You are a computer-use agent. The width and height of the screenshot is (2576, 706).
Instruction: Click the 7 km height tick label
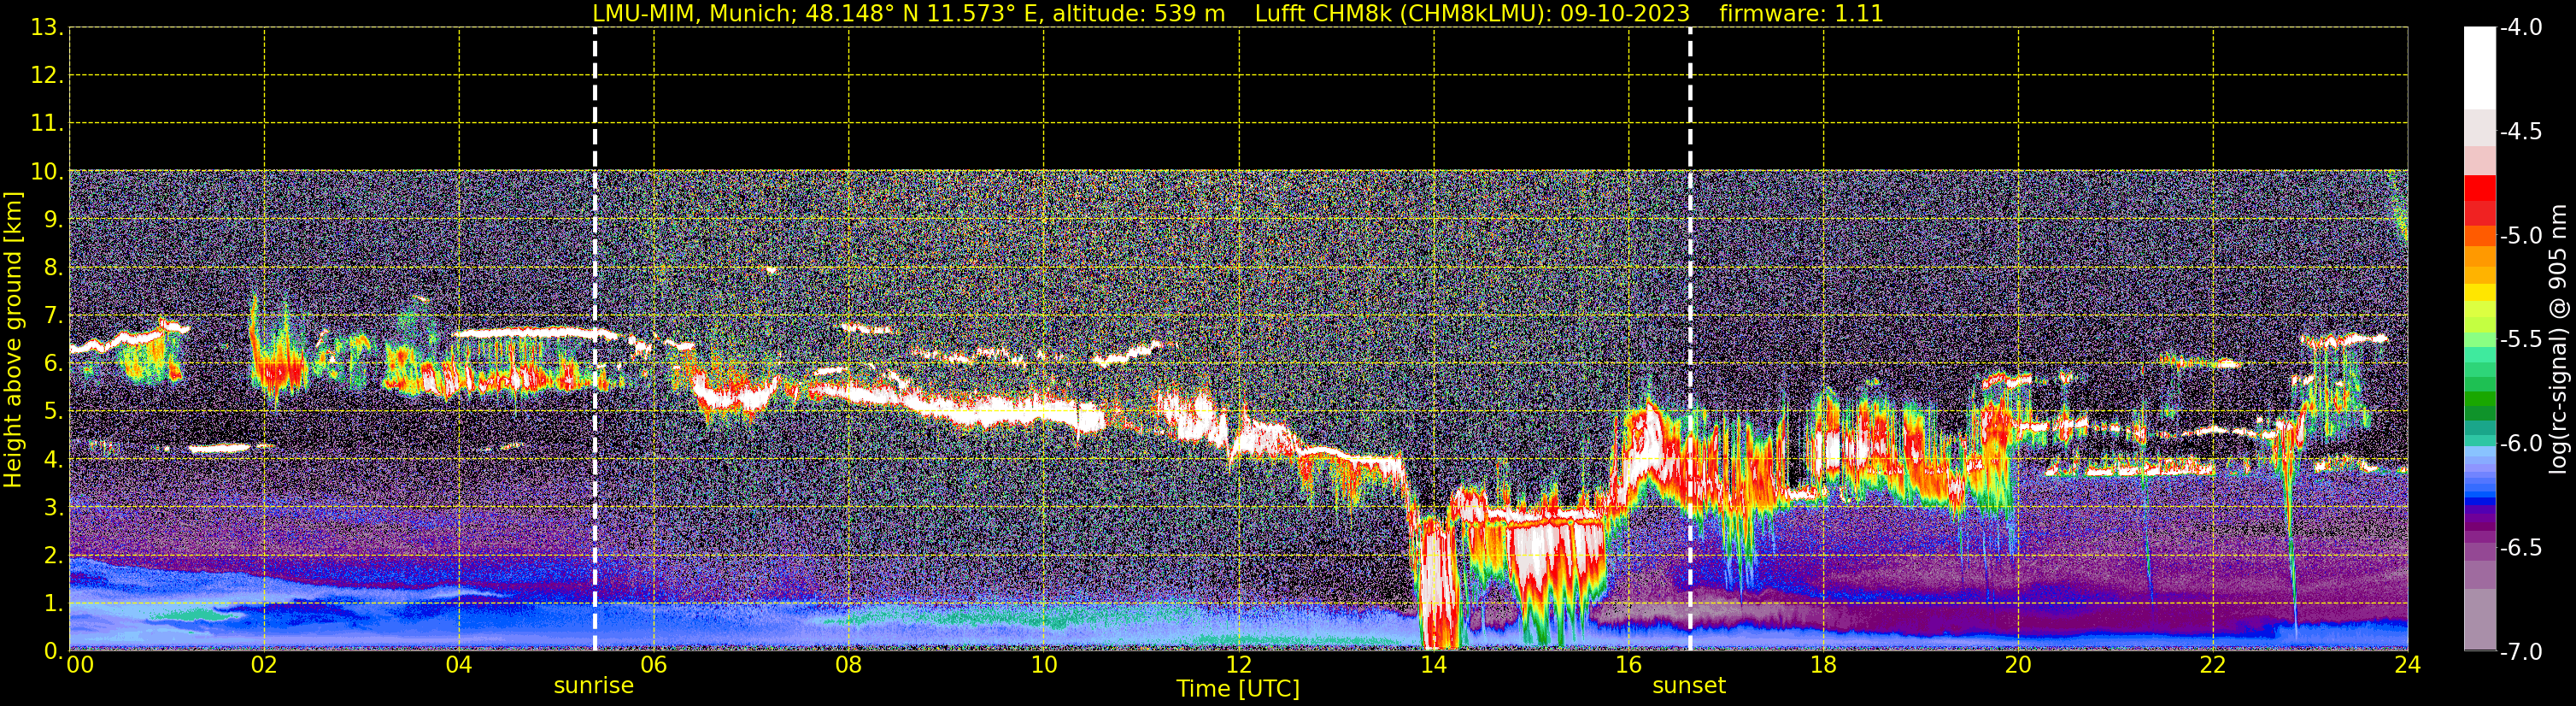pos(54,316)
